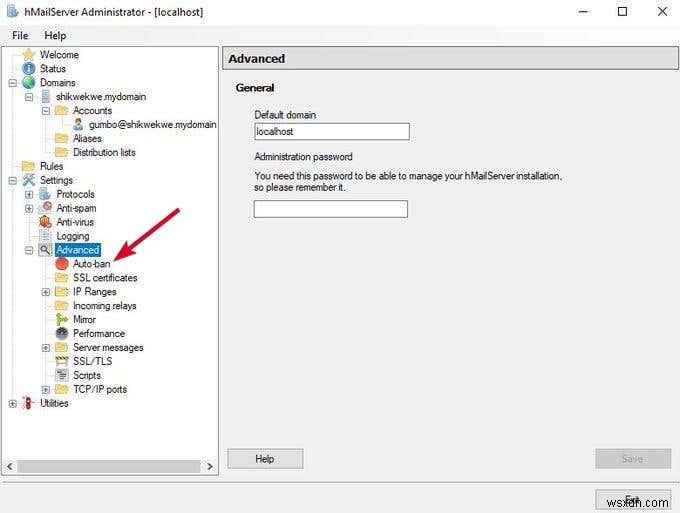Click the shikwekwe.mydomain server icon
680x513 pixels.
[45, 96]
